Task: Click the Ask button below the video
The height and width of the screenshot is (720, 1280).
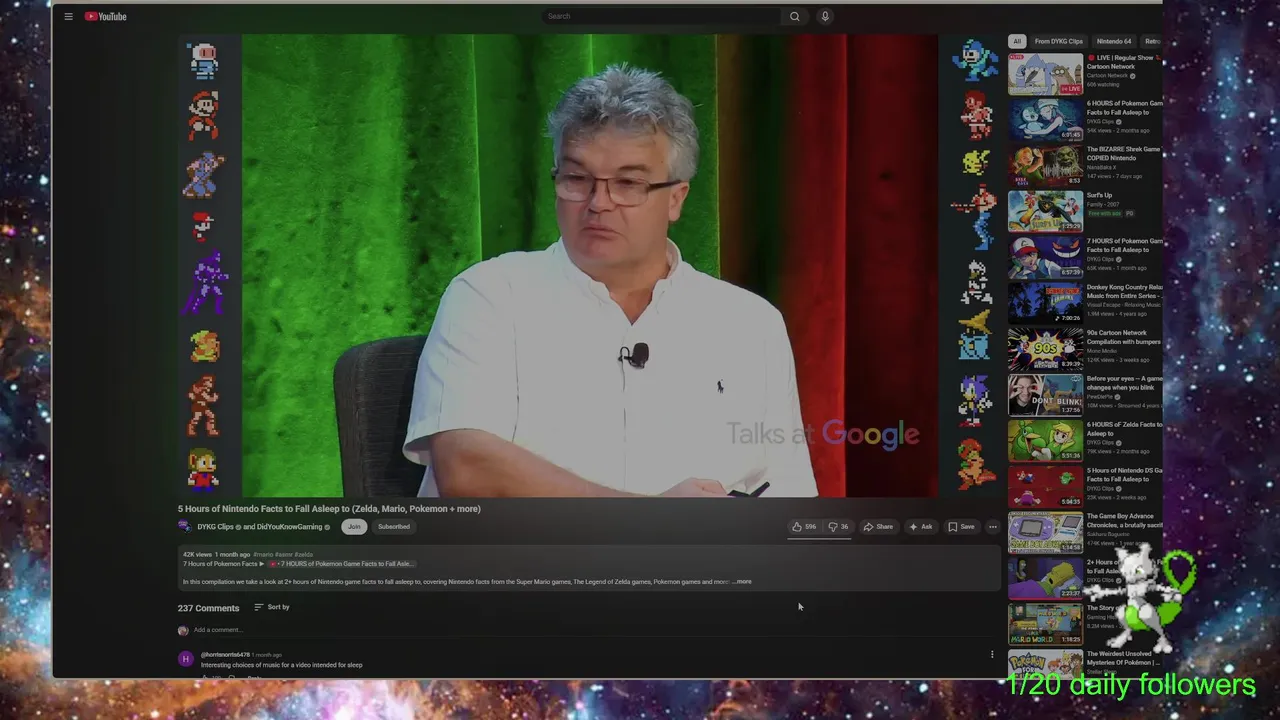Action: coord(921,527)
